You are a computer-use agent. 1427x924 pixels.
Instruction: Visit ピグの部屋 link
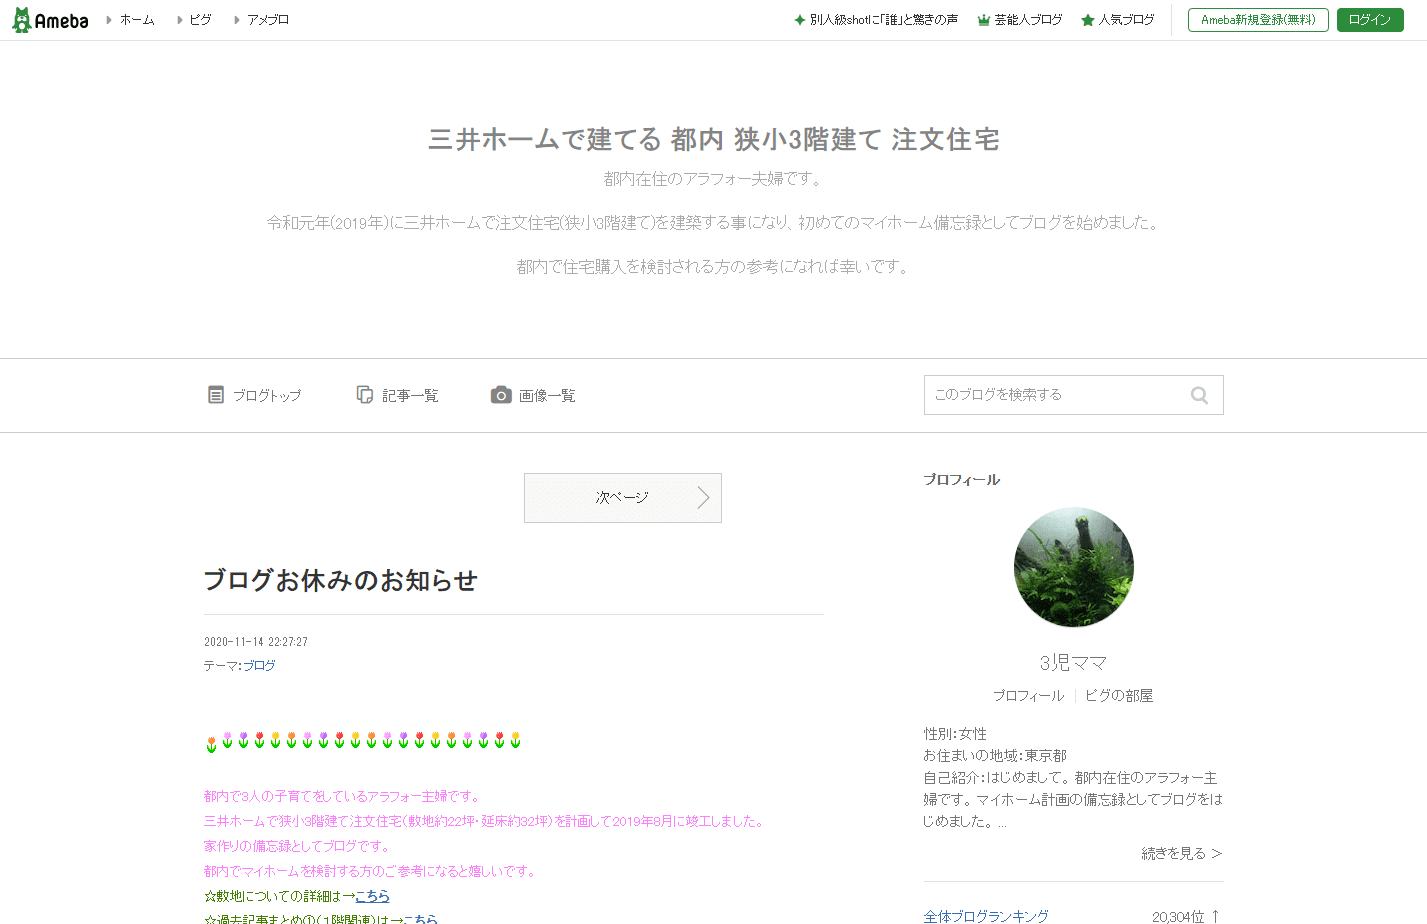[x=1119, y=696]
